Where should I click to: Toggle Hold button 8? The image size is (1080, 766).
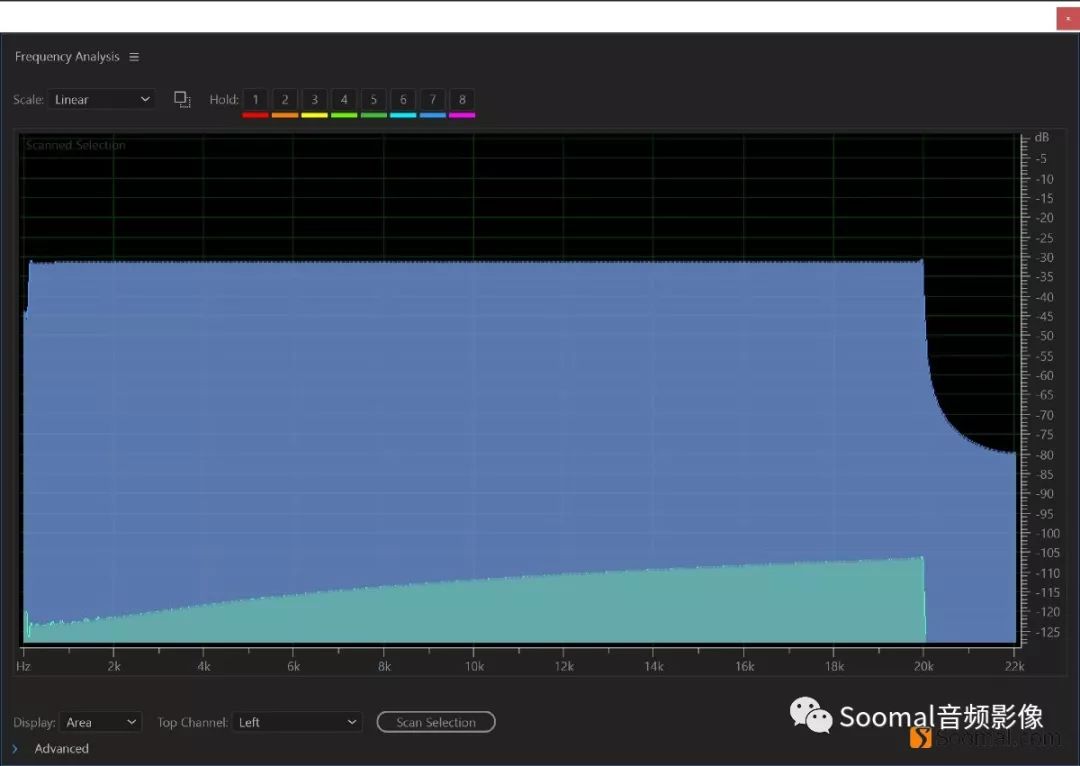pos(462,100)
